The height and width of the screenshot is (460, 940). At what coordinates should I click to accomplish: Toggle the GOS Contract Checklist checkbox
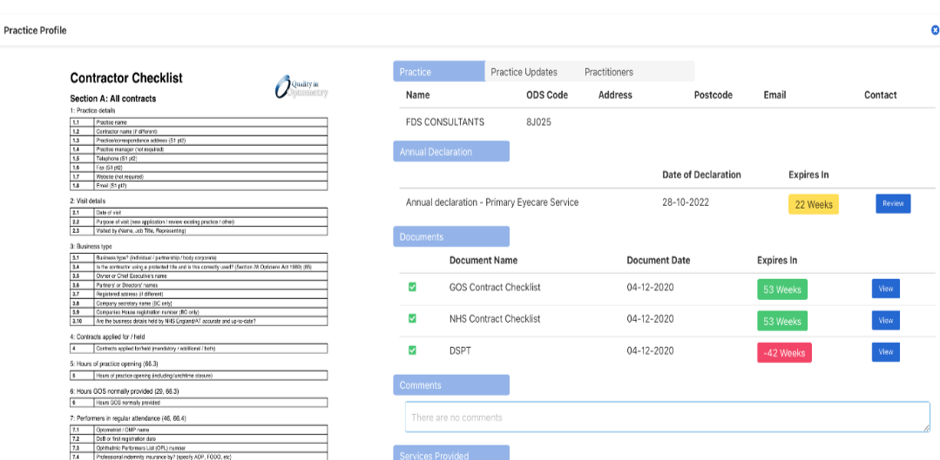(x=412, y=287)
